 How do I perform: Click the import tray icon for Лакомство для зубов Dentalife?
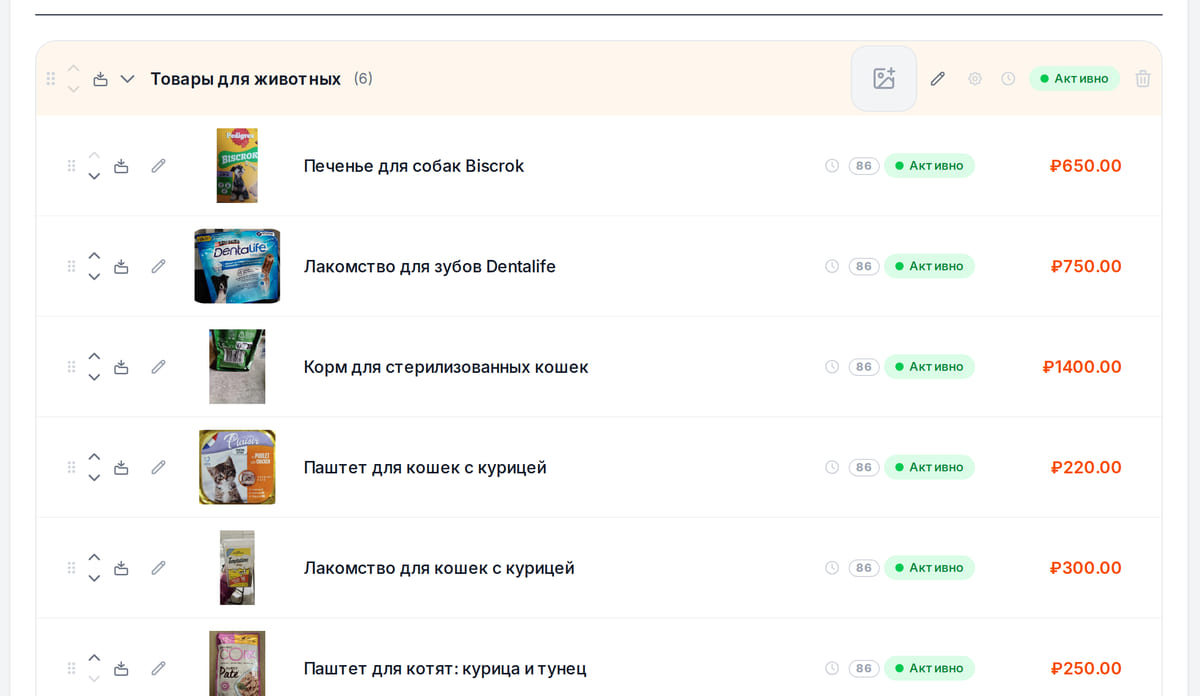pyautogui.click(x=121, y=266)
